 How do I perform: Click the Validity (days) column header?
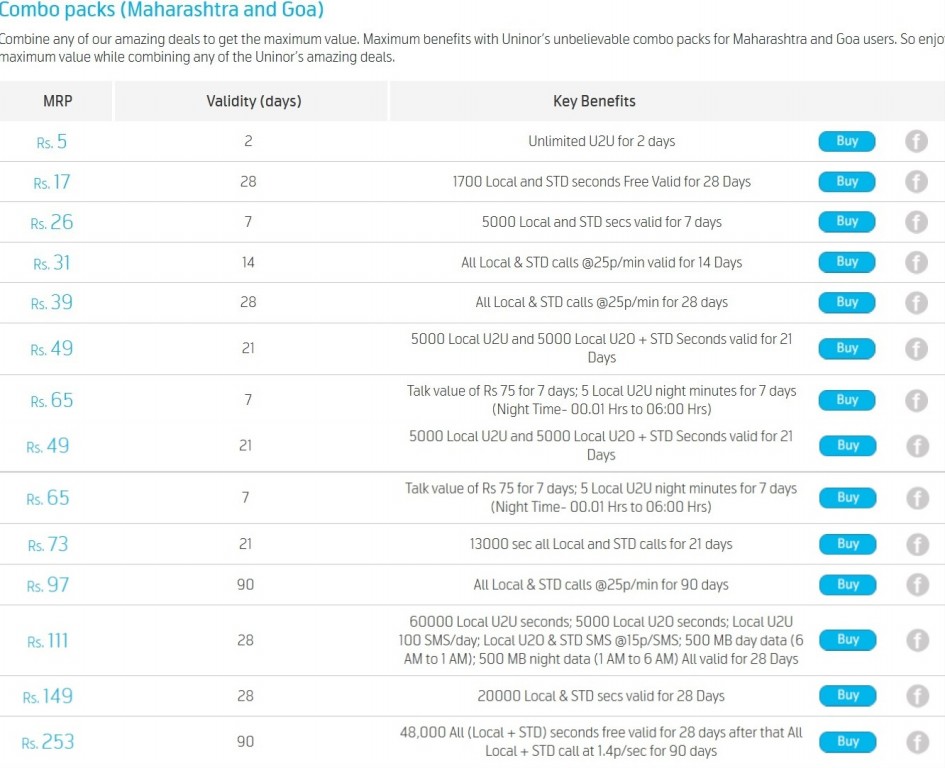tap(253, 101)
